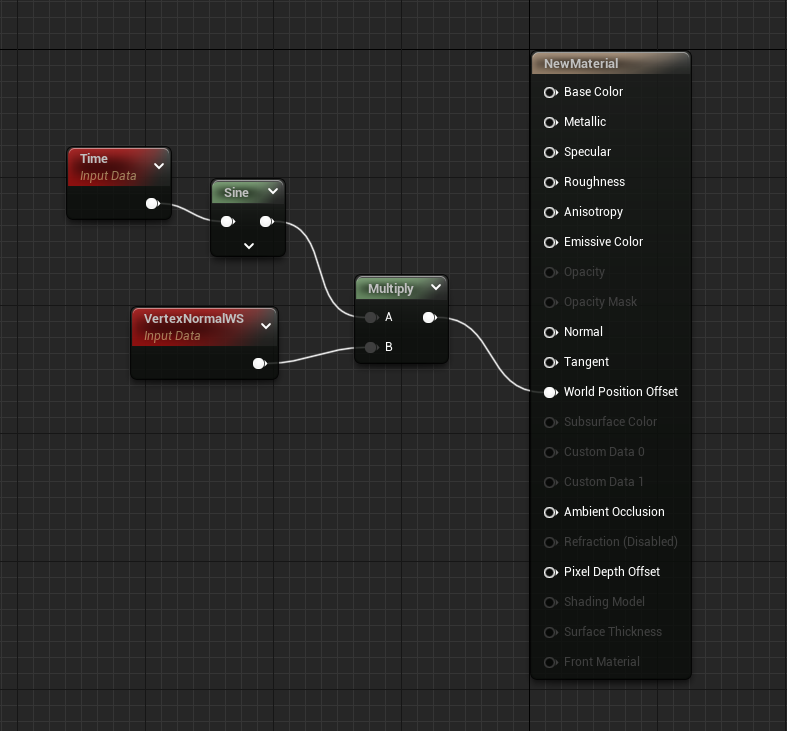Viewport: 787px width, 731px height.
Task: Click the Multiply node output pin
Action: [428, 318]
